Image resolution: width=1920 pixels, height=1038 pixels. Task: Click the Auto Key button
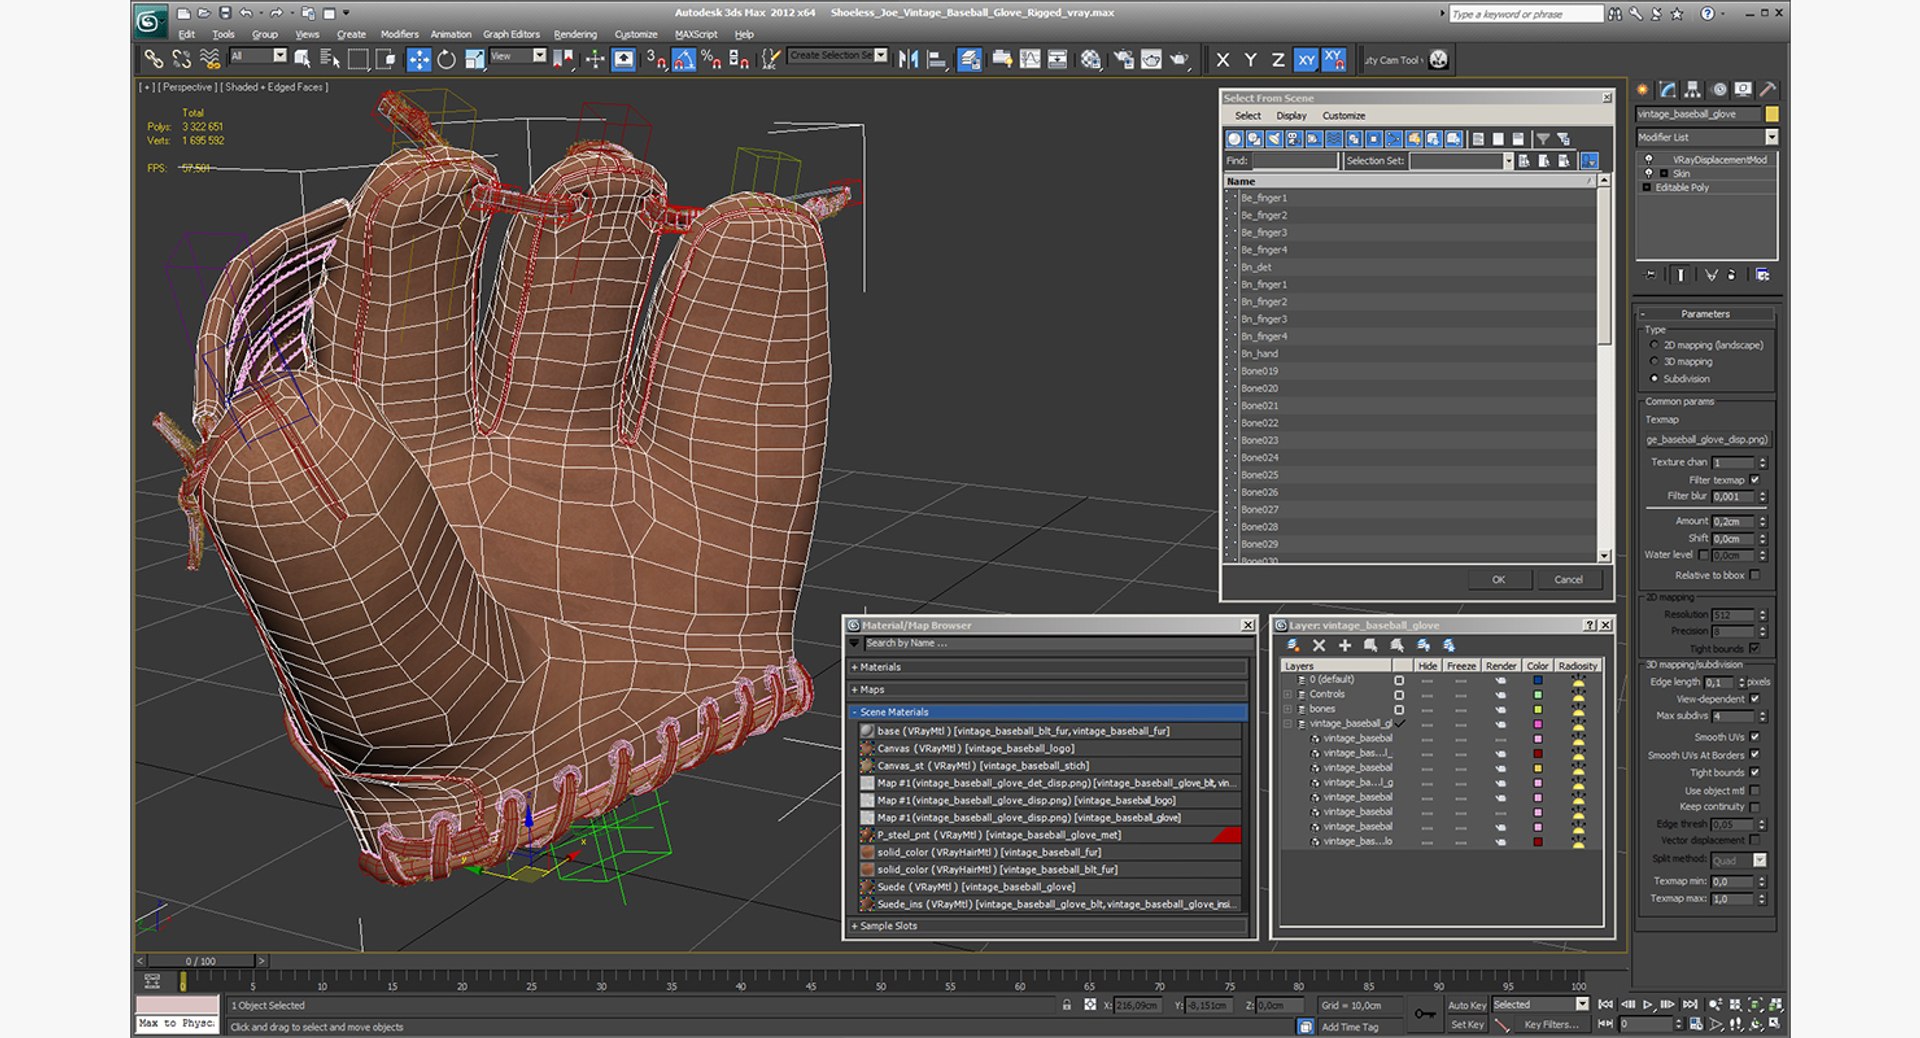tap(1466, 1005)
